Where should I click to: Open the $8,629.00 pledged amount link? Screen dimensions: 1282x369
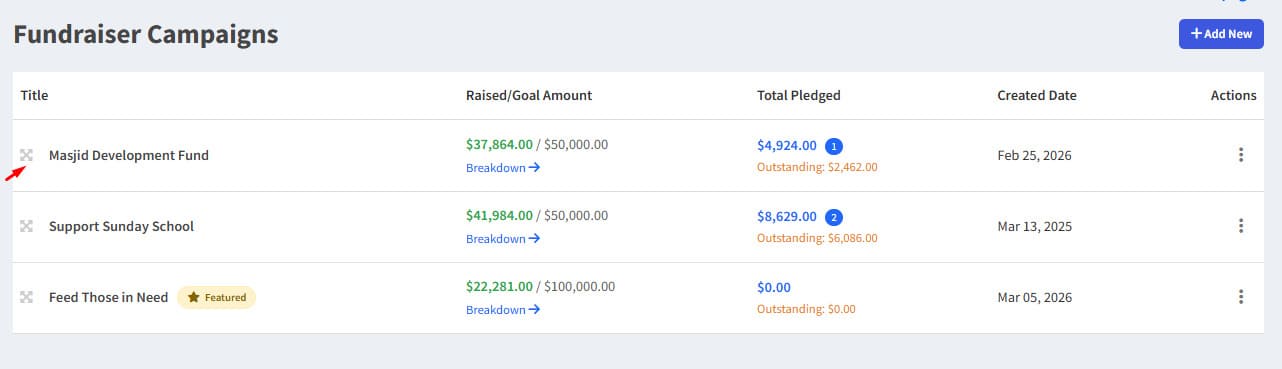[x=787, y=217]
